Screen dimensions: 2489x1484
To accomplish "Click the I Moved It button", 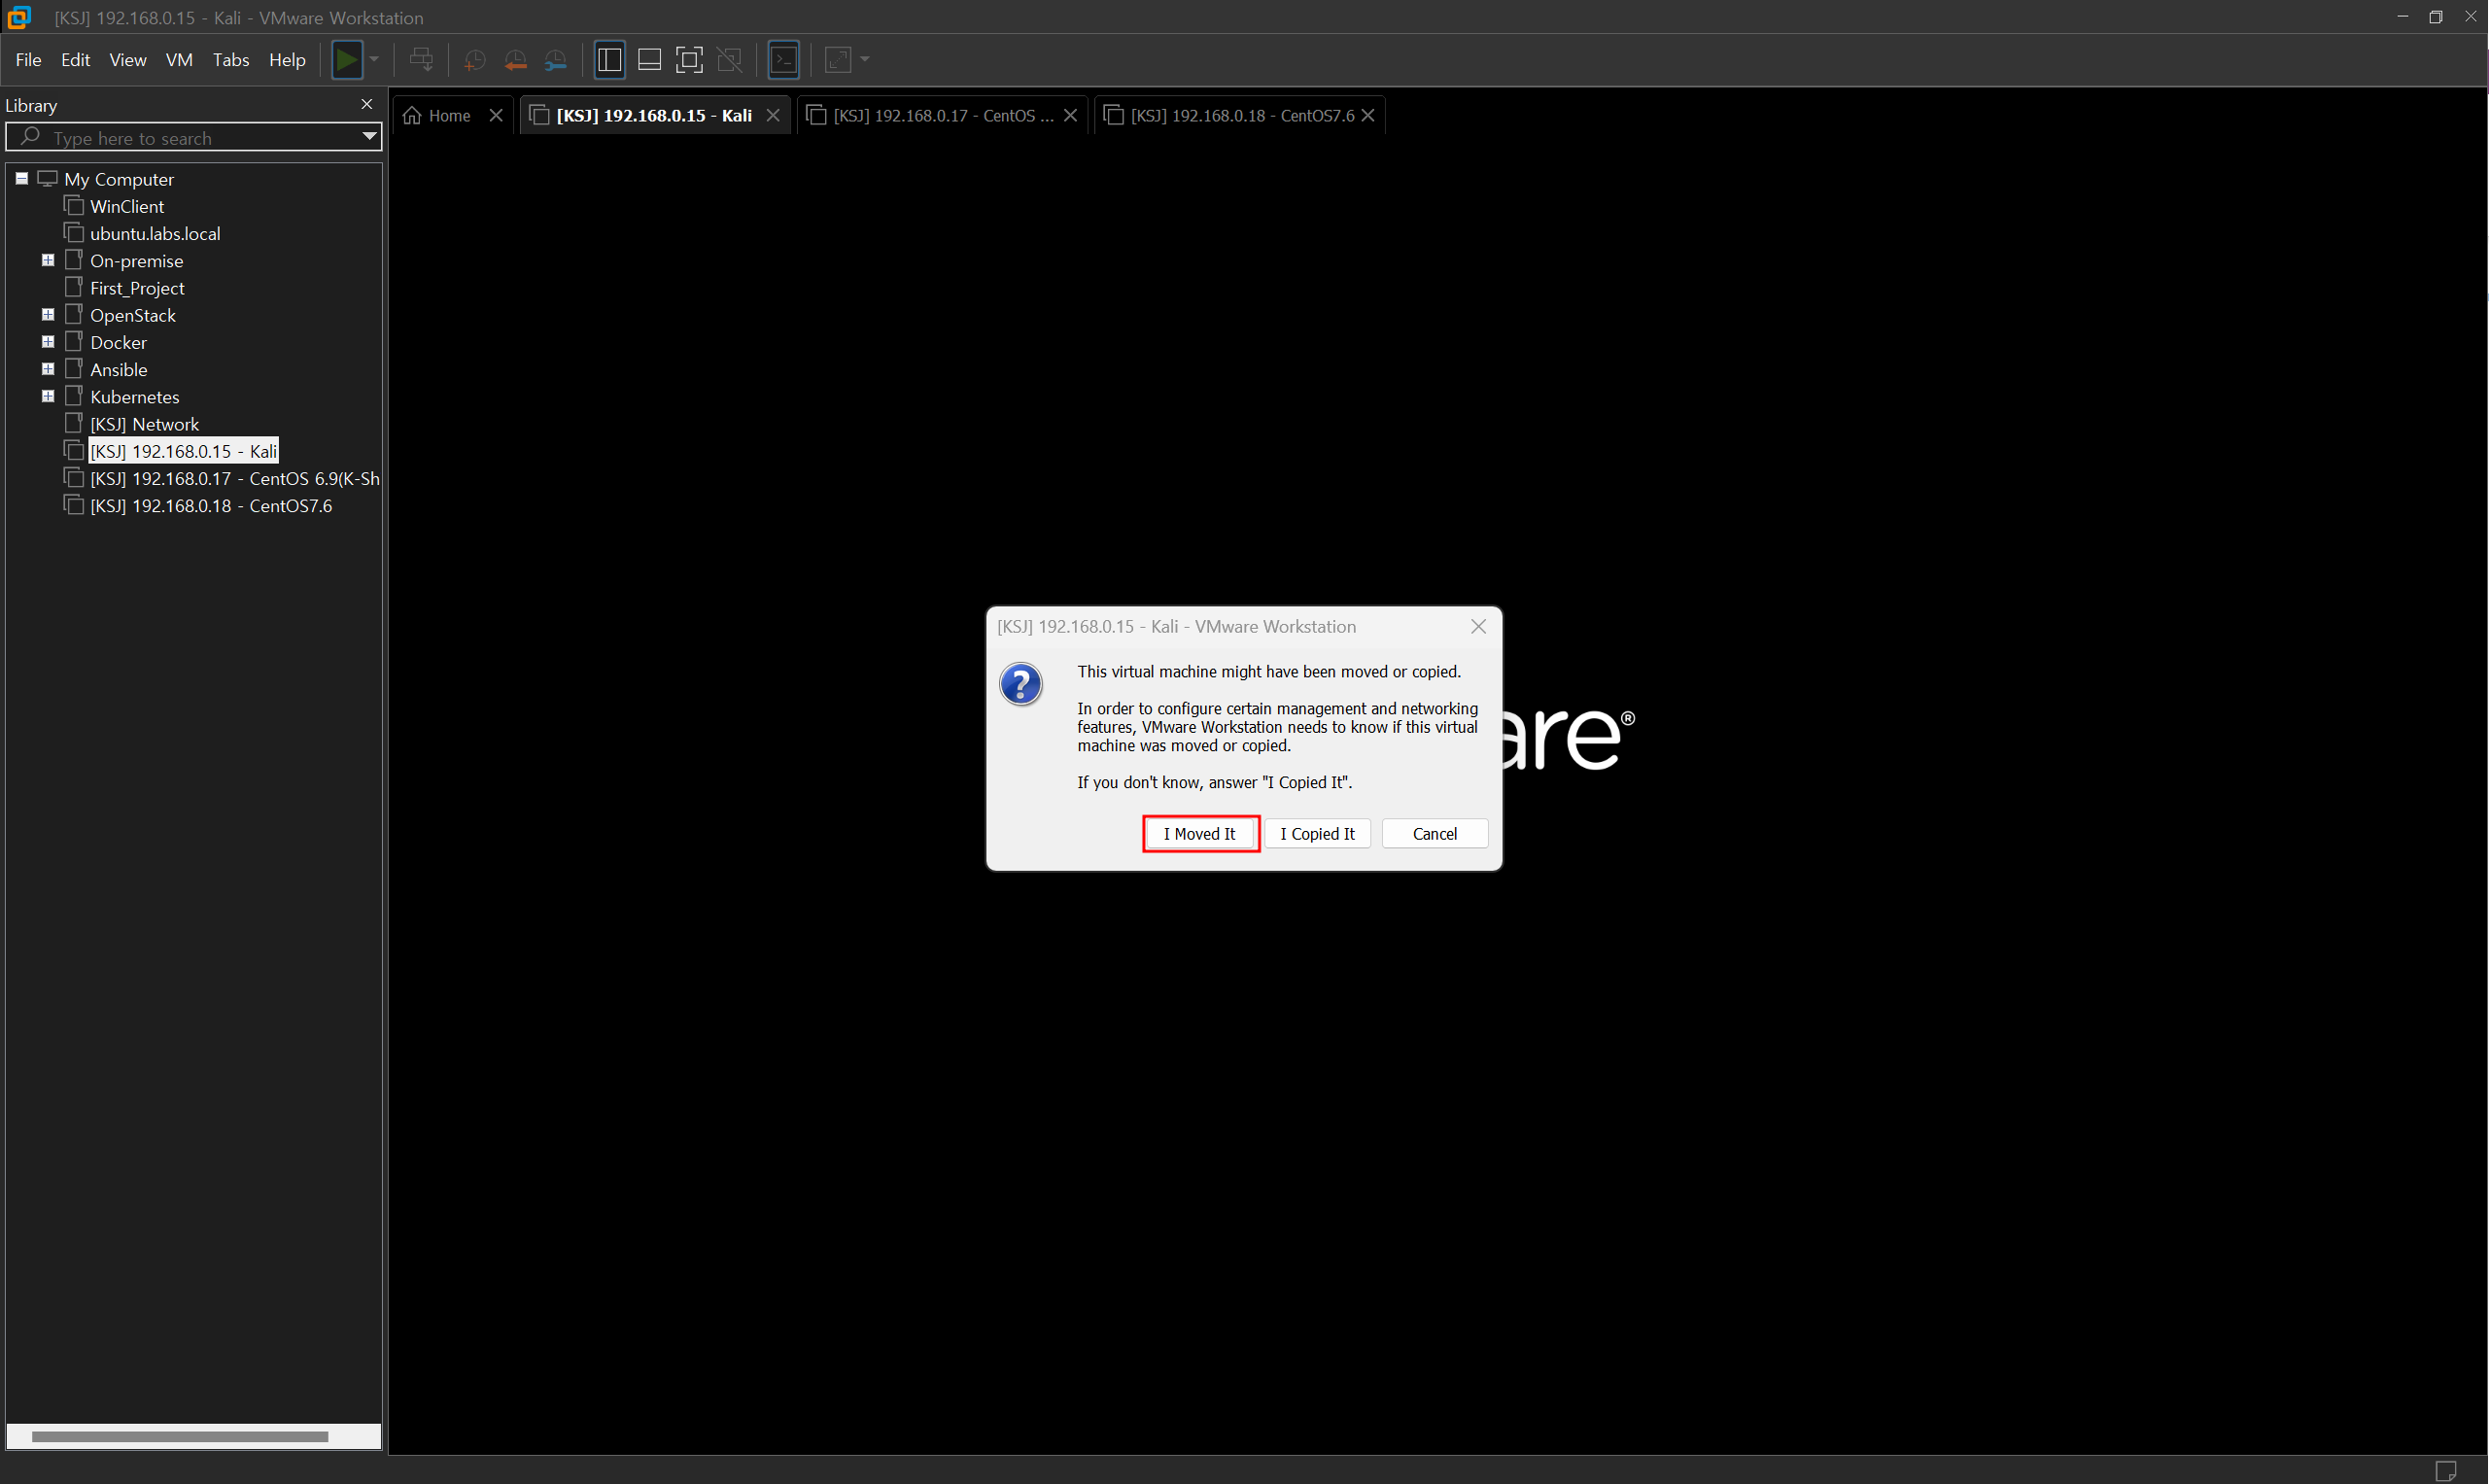I will [1199, 834].
